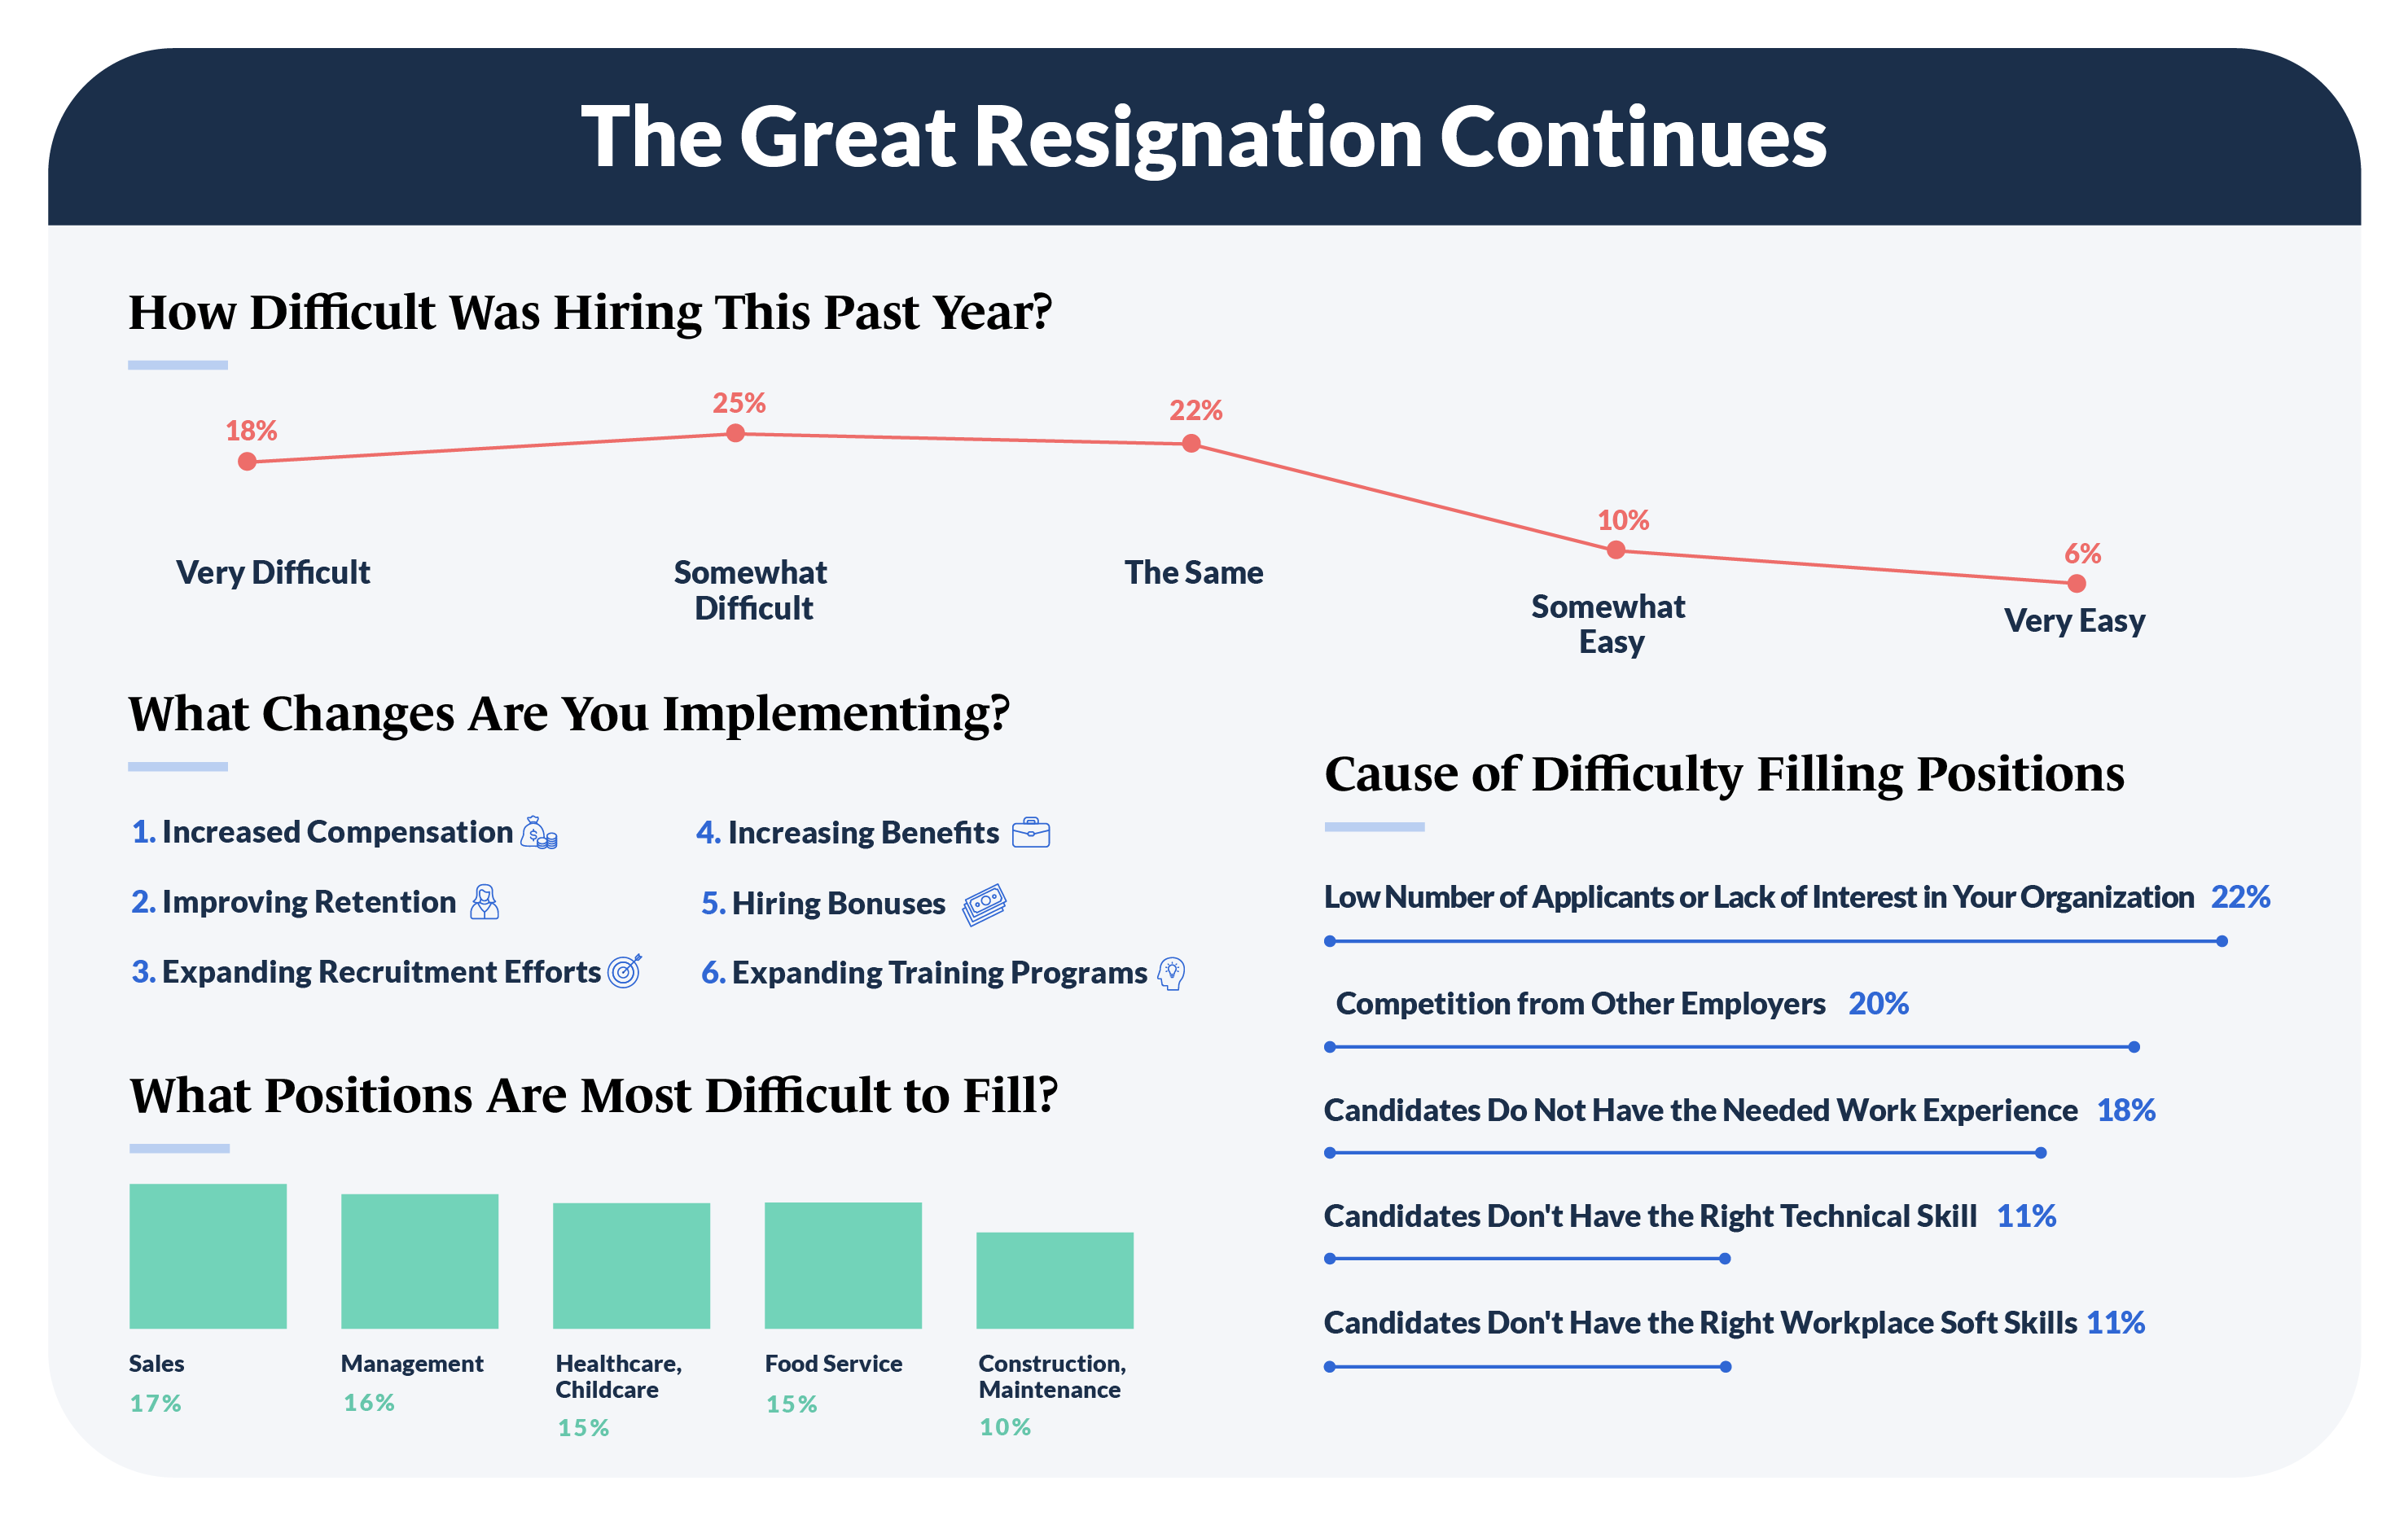Expand the Low Number of Applicants bar
Screen dimensions: 2408x1520
coord(2212,944)
